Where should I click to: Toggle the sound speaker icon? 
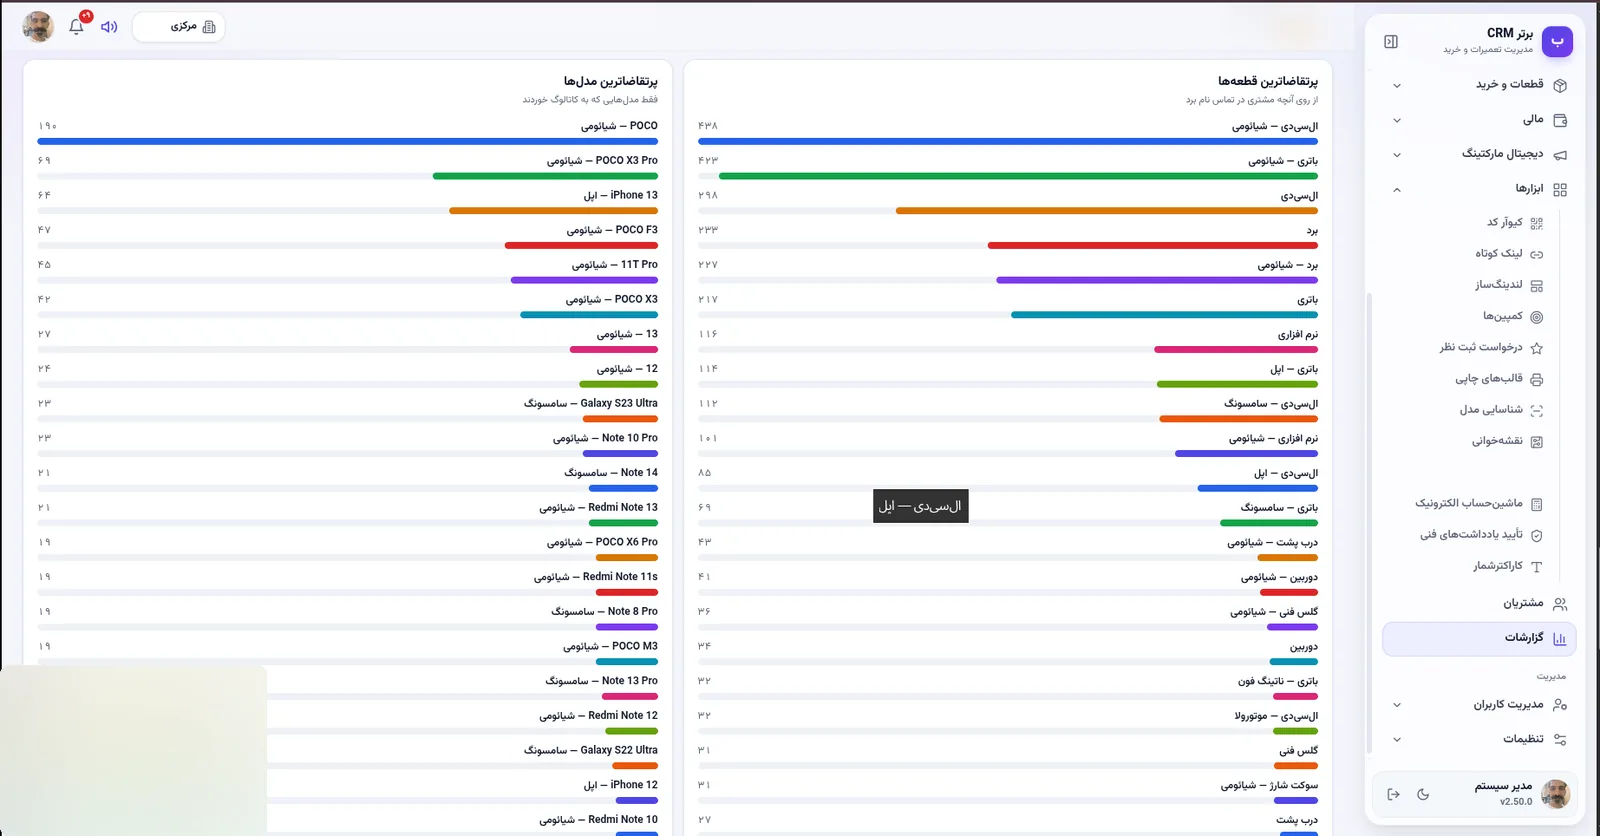pos(109,27)
